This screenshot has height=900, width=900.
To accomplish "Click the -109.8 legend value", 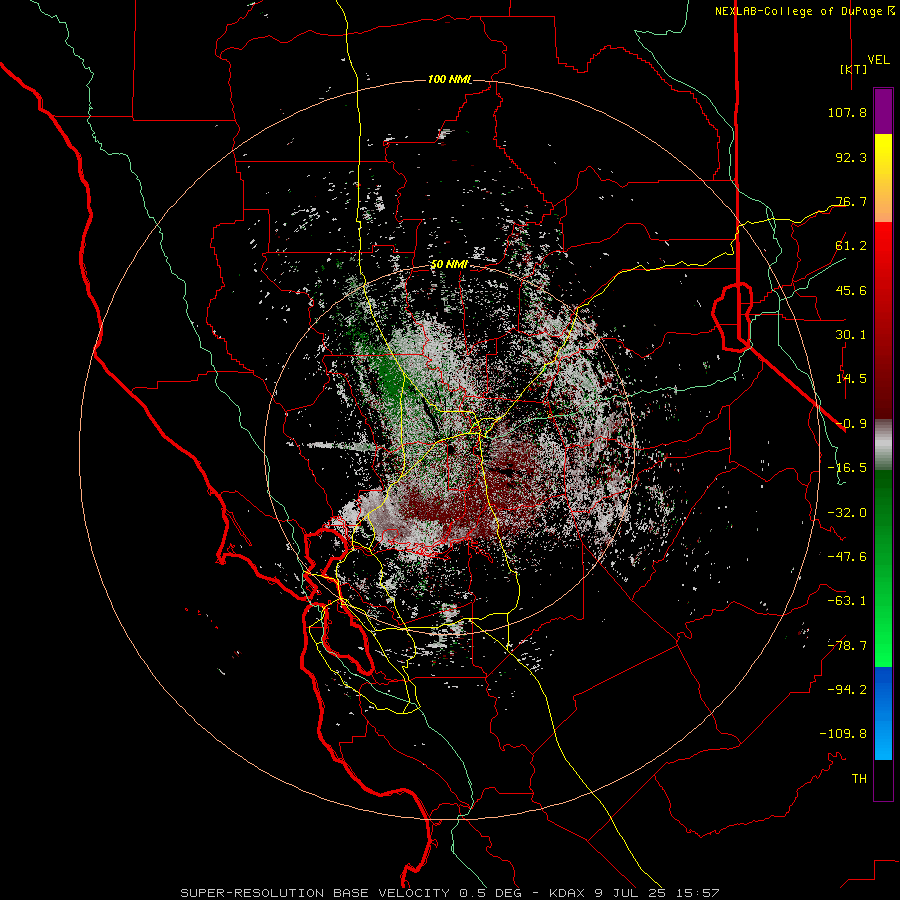I will 843,734.
